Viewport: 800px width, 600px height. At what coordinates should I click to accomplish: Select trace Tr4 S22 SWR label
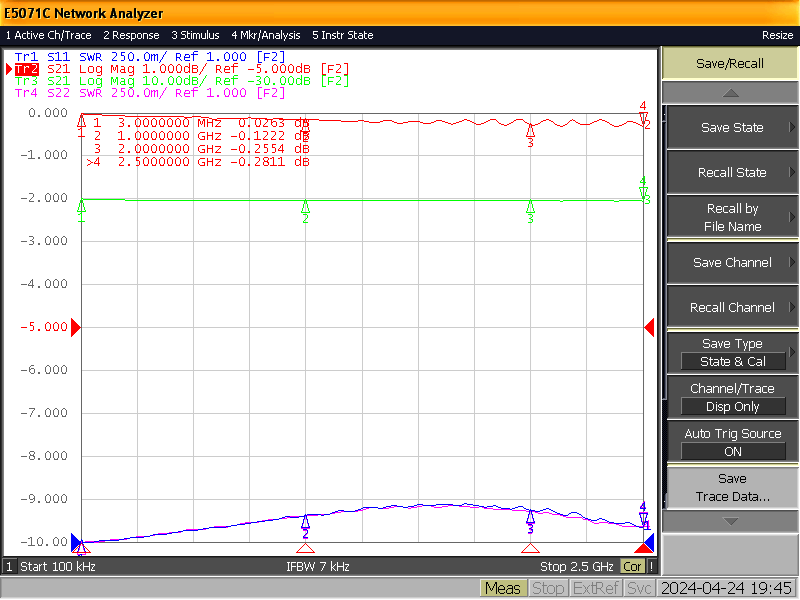[149, 93]
